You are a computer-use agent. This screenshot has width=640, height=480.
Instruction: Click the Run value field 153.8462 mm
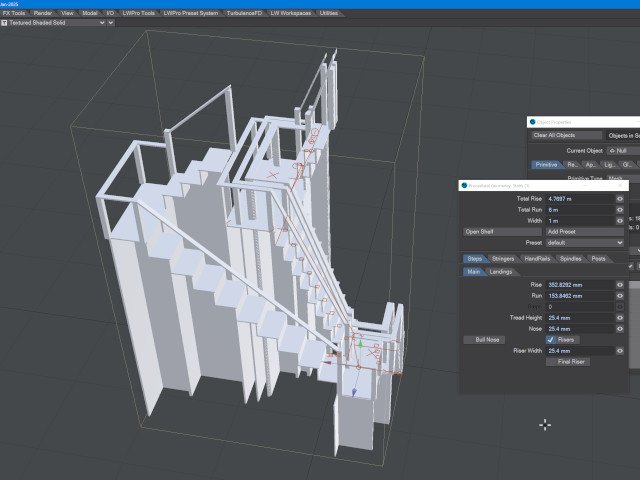[580, 296]
